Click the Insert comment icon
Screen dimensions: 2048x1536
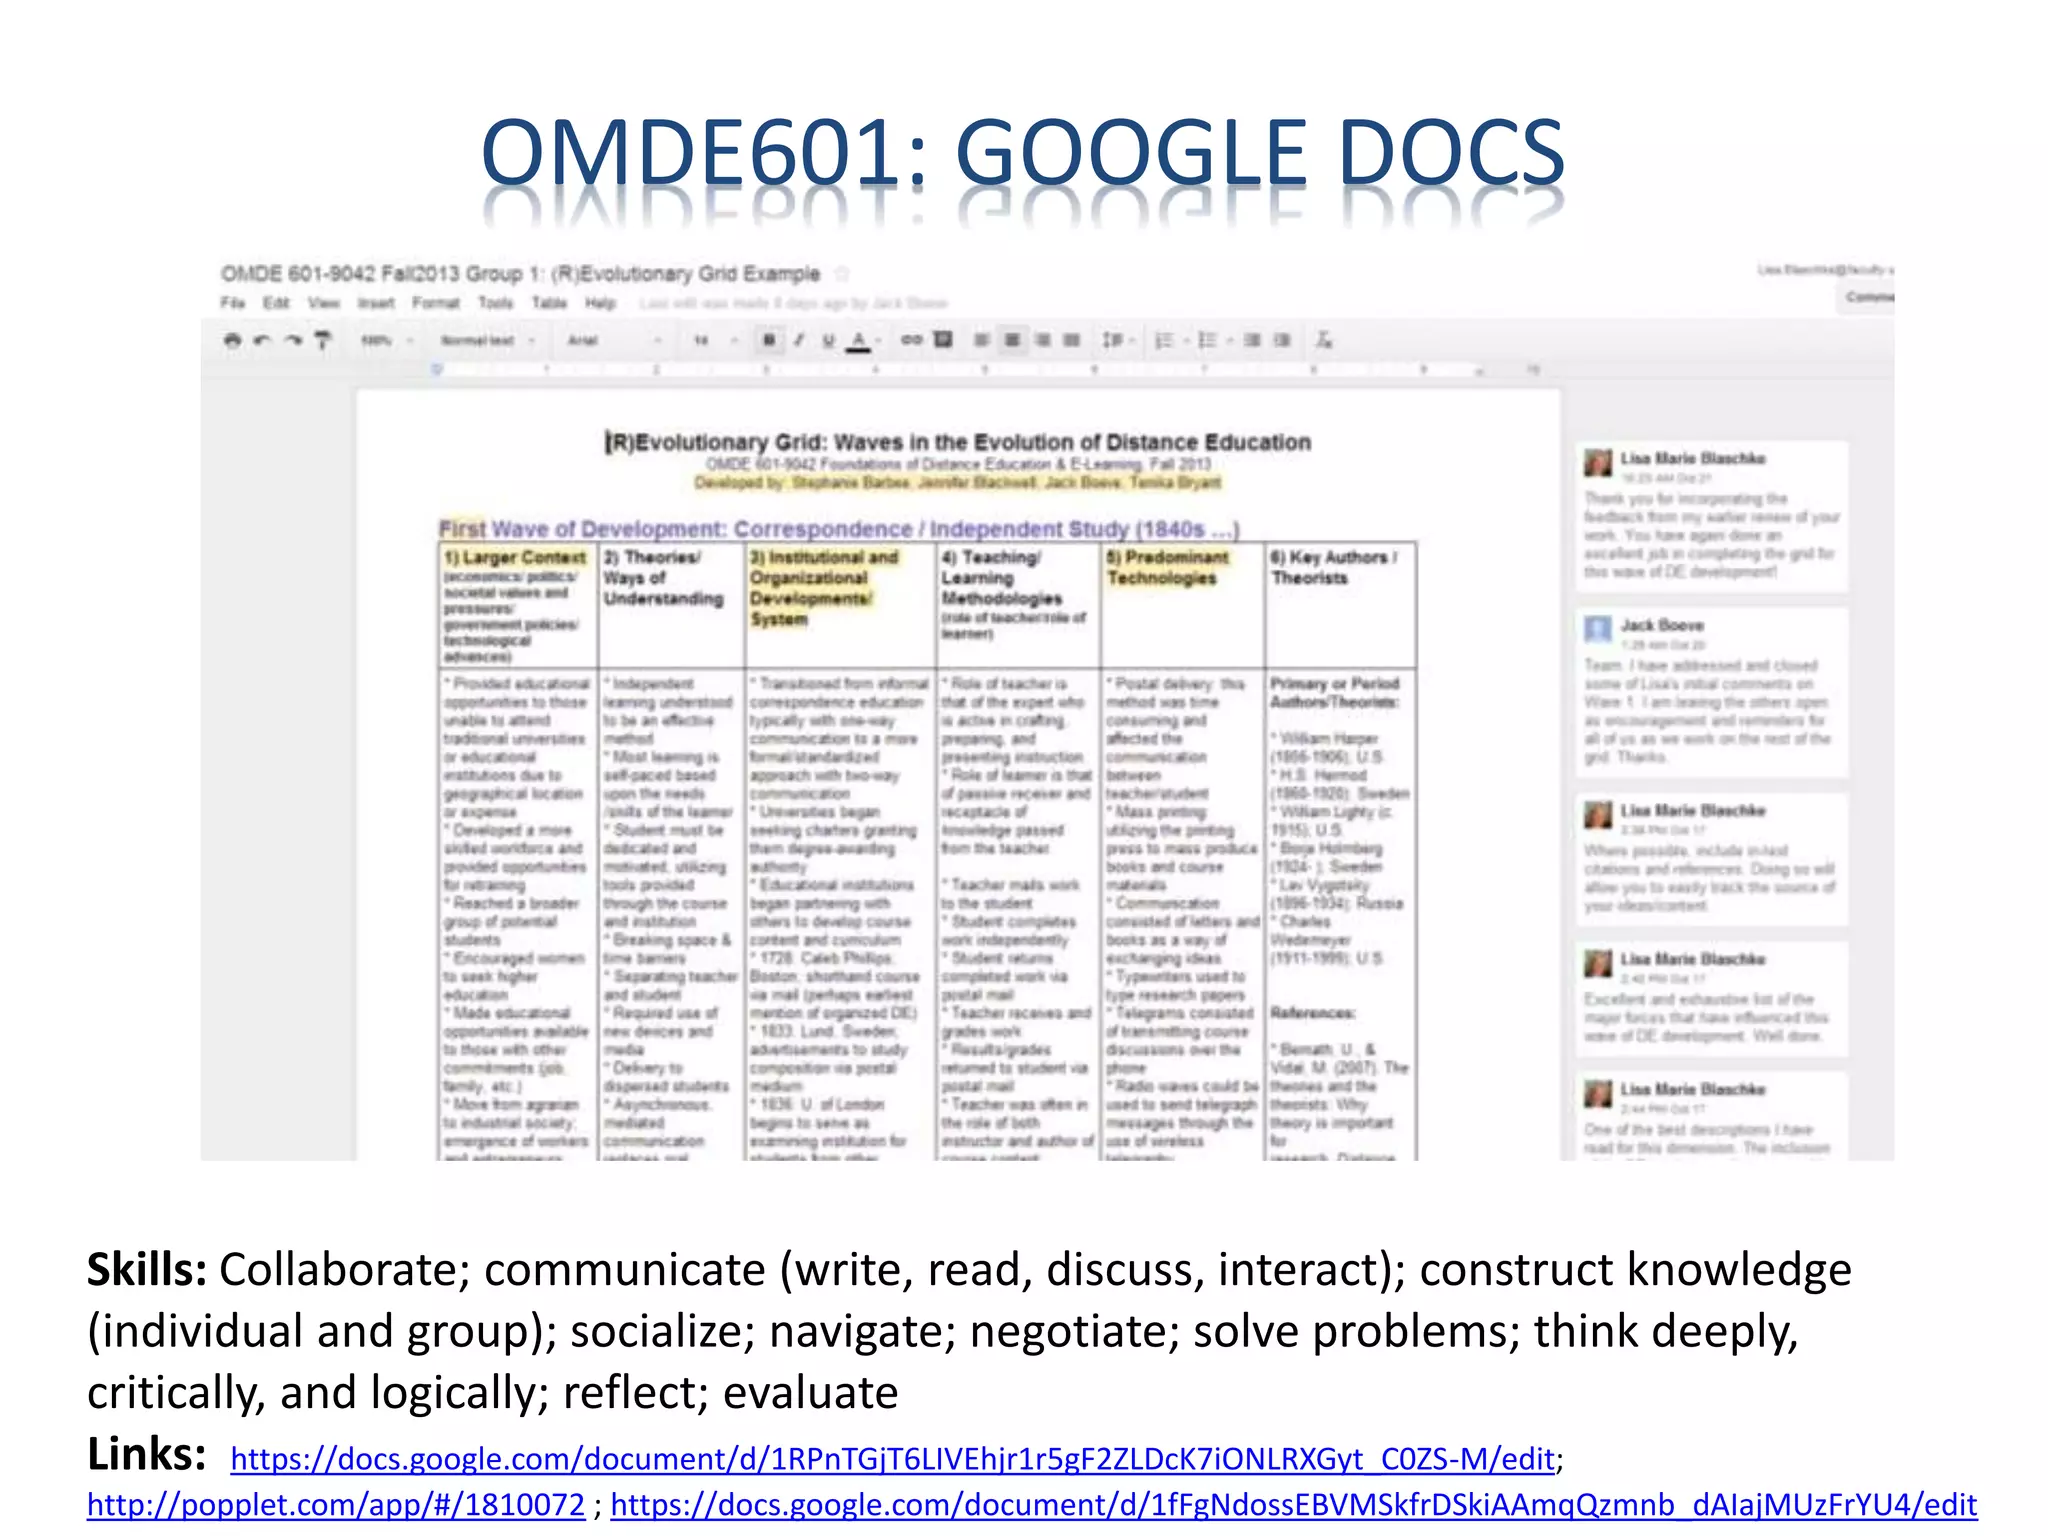coord(942,340)
